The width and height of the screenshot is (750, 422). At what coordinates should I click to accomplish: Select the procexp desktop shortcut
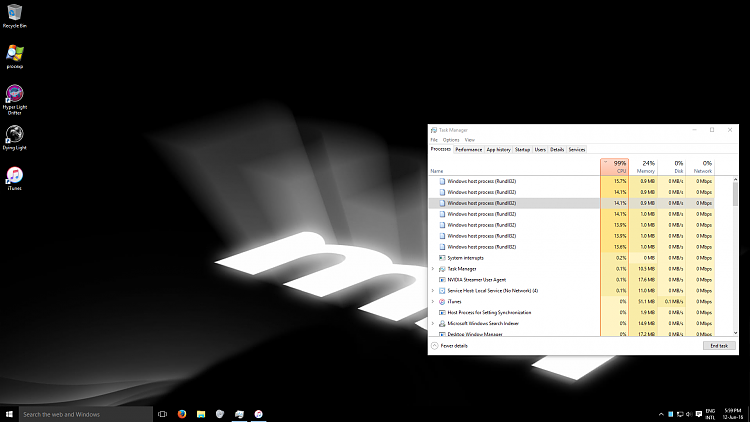click(14, 57)
